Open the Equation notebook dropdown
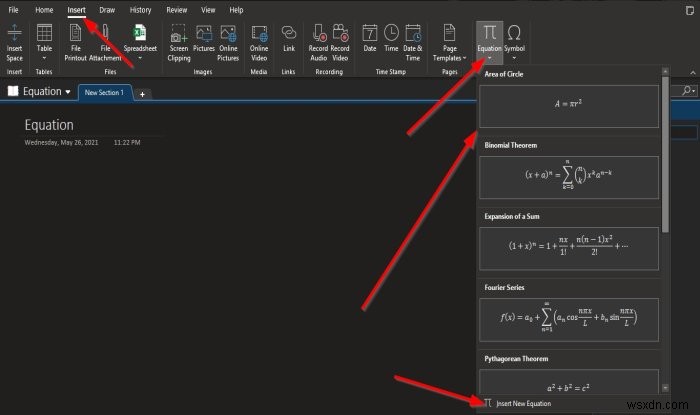Screen dimensions: 700x415 coord(68,92)
